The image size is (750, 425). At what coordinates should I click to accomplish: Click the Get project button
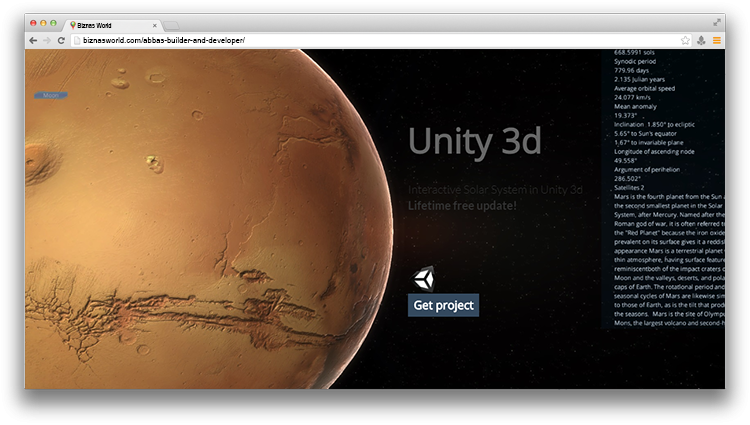(x=443, y=305)
